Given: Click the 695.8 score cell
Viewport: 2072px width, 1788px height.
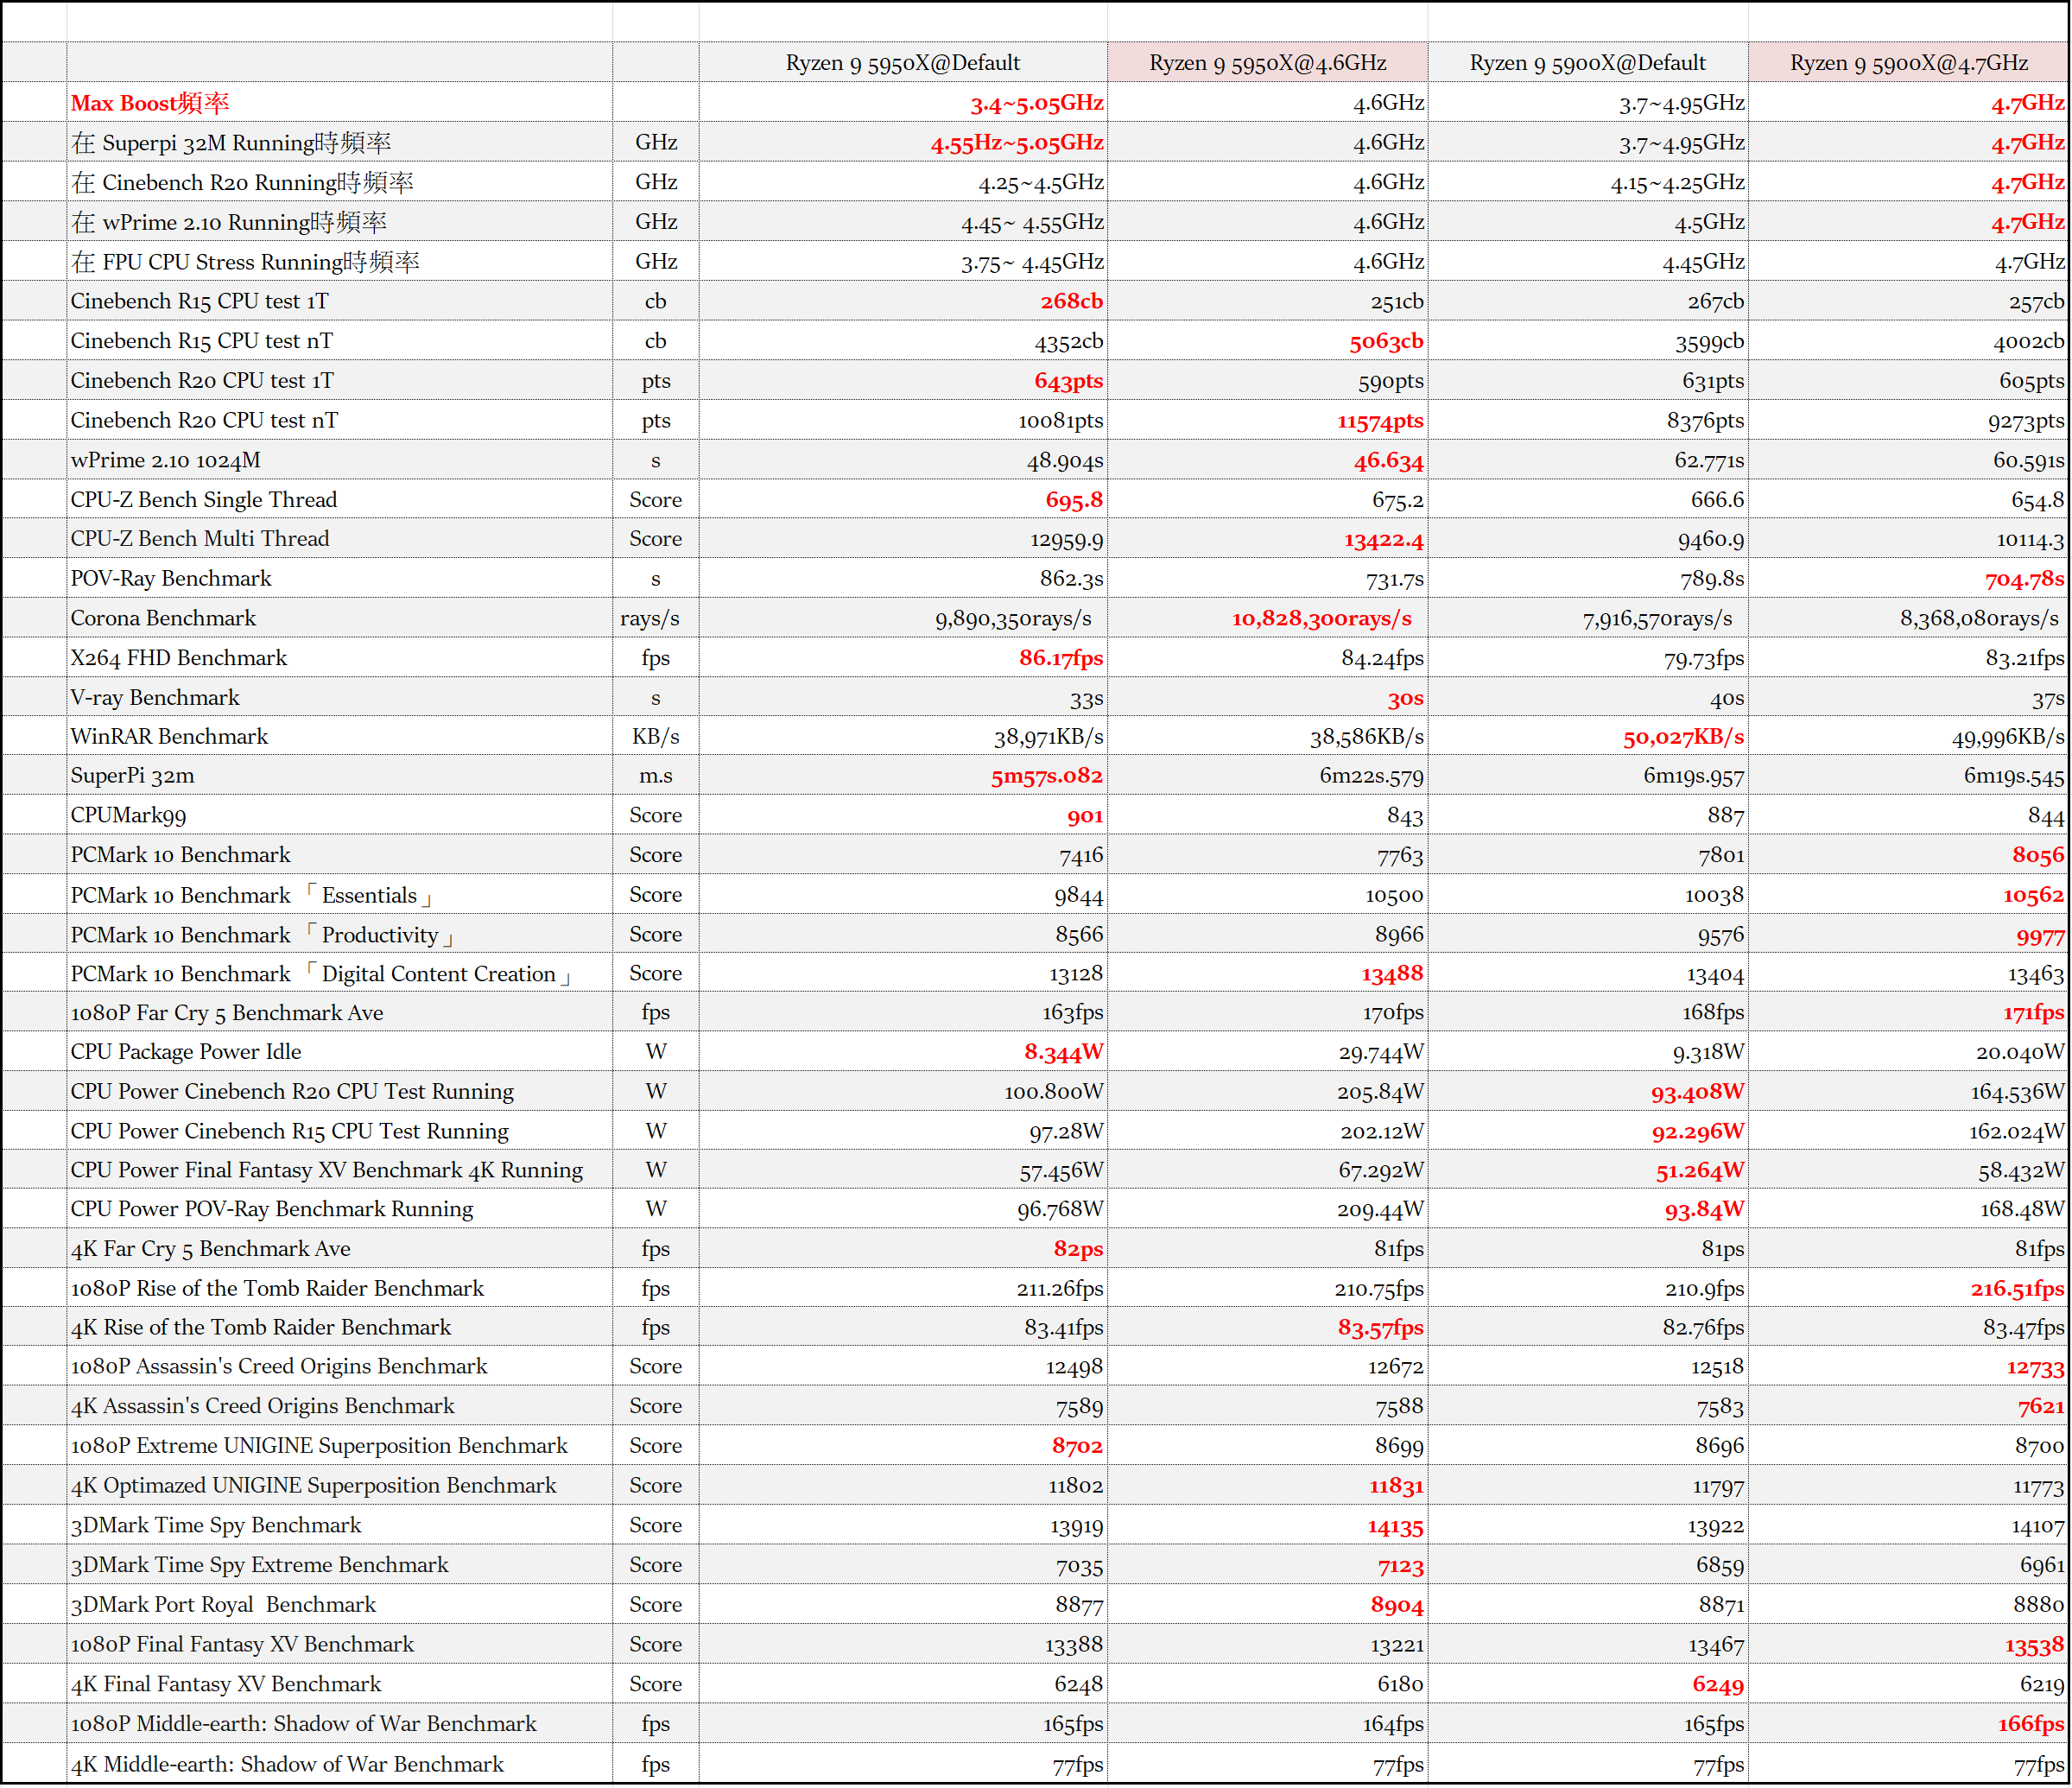Looking at the screenshot, I should (x=1074, y=499).
